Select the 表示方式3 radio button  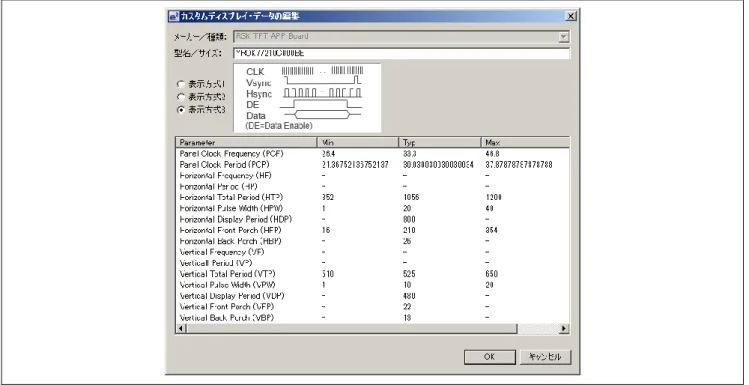click(181, 110)
